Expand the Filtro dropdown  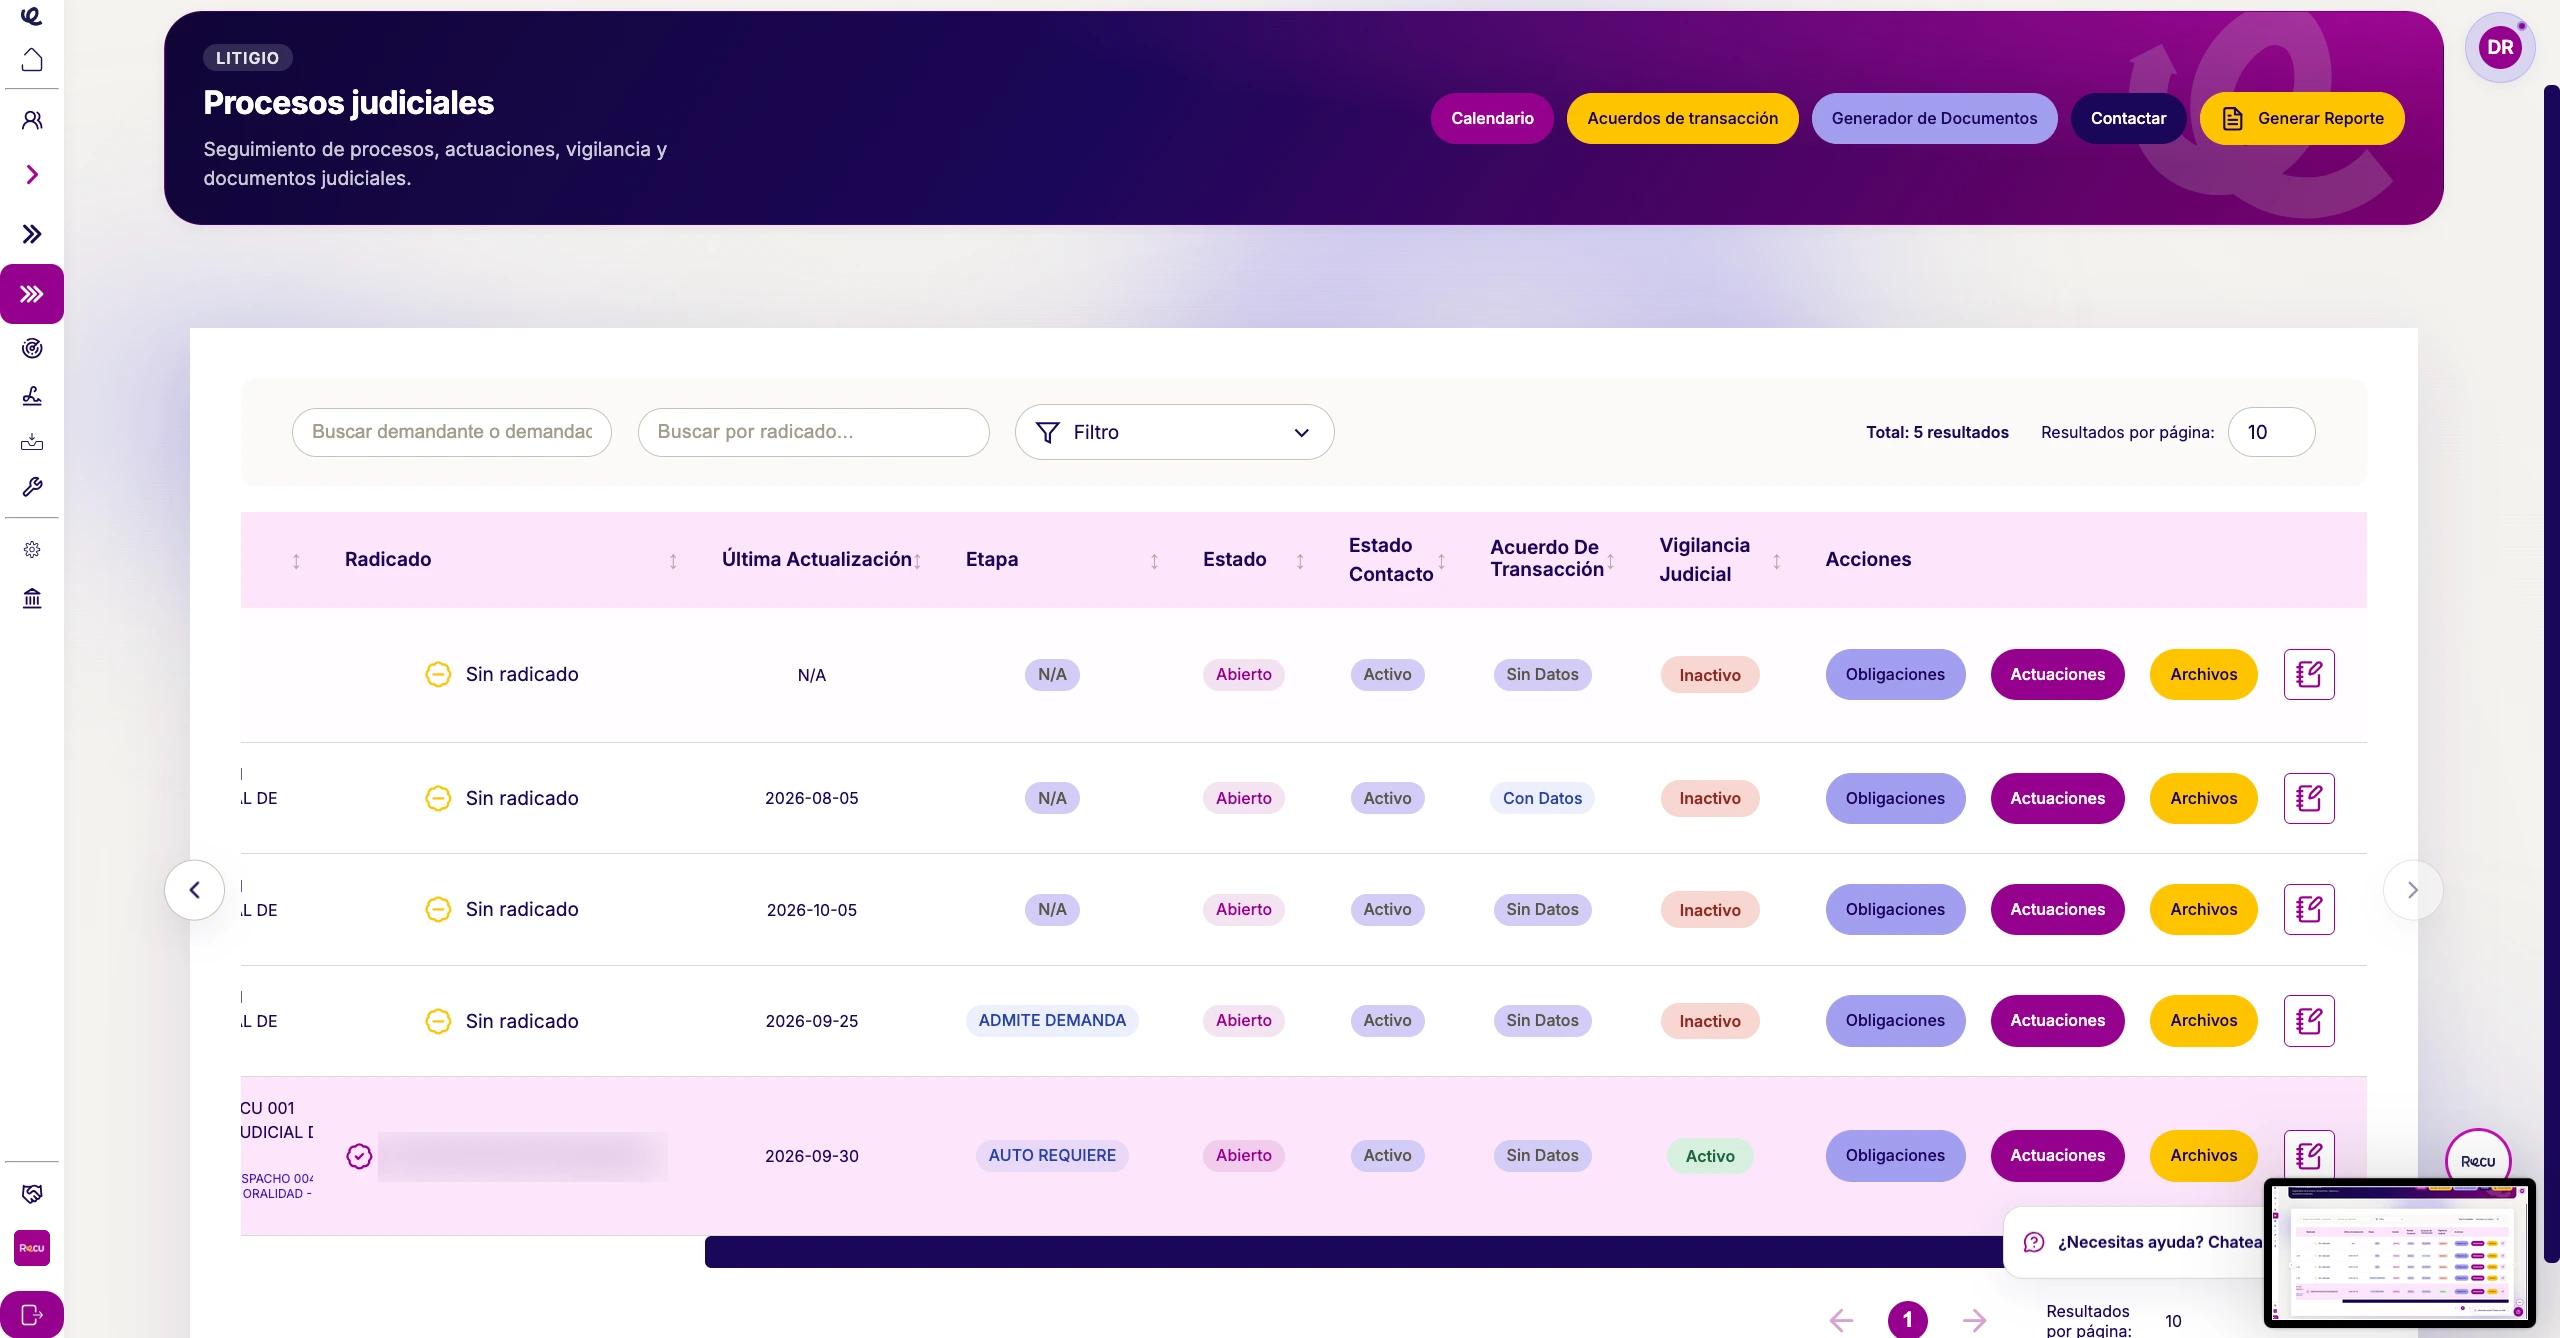click(1174, 432)
